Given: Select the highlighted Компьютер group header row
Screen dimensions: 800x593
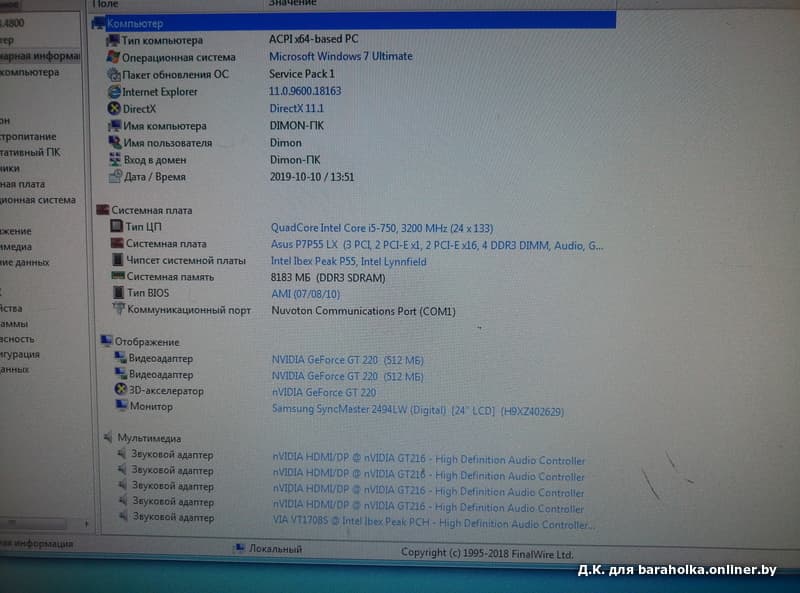Looking at the screenshot, I should pyautogui.click(x=353, y=22).
